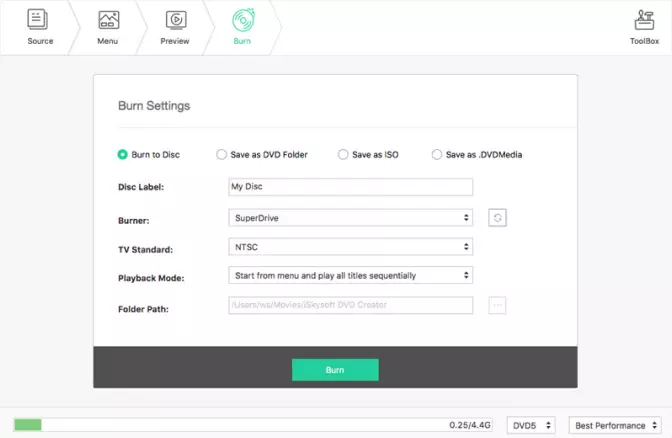Click the Burn Settings heading
The image size is (672, 438).
click(x=154, y=106)
